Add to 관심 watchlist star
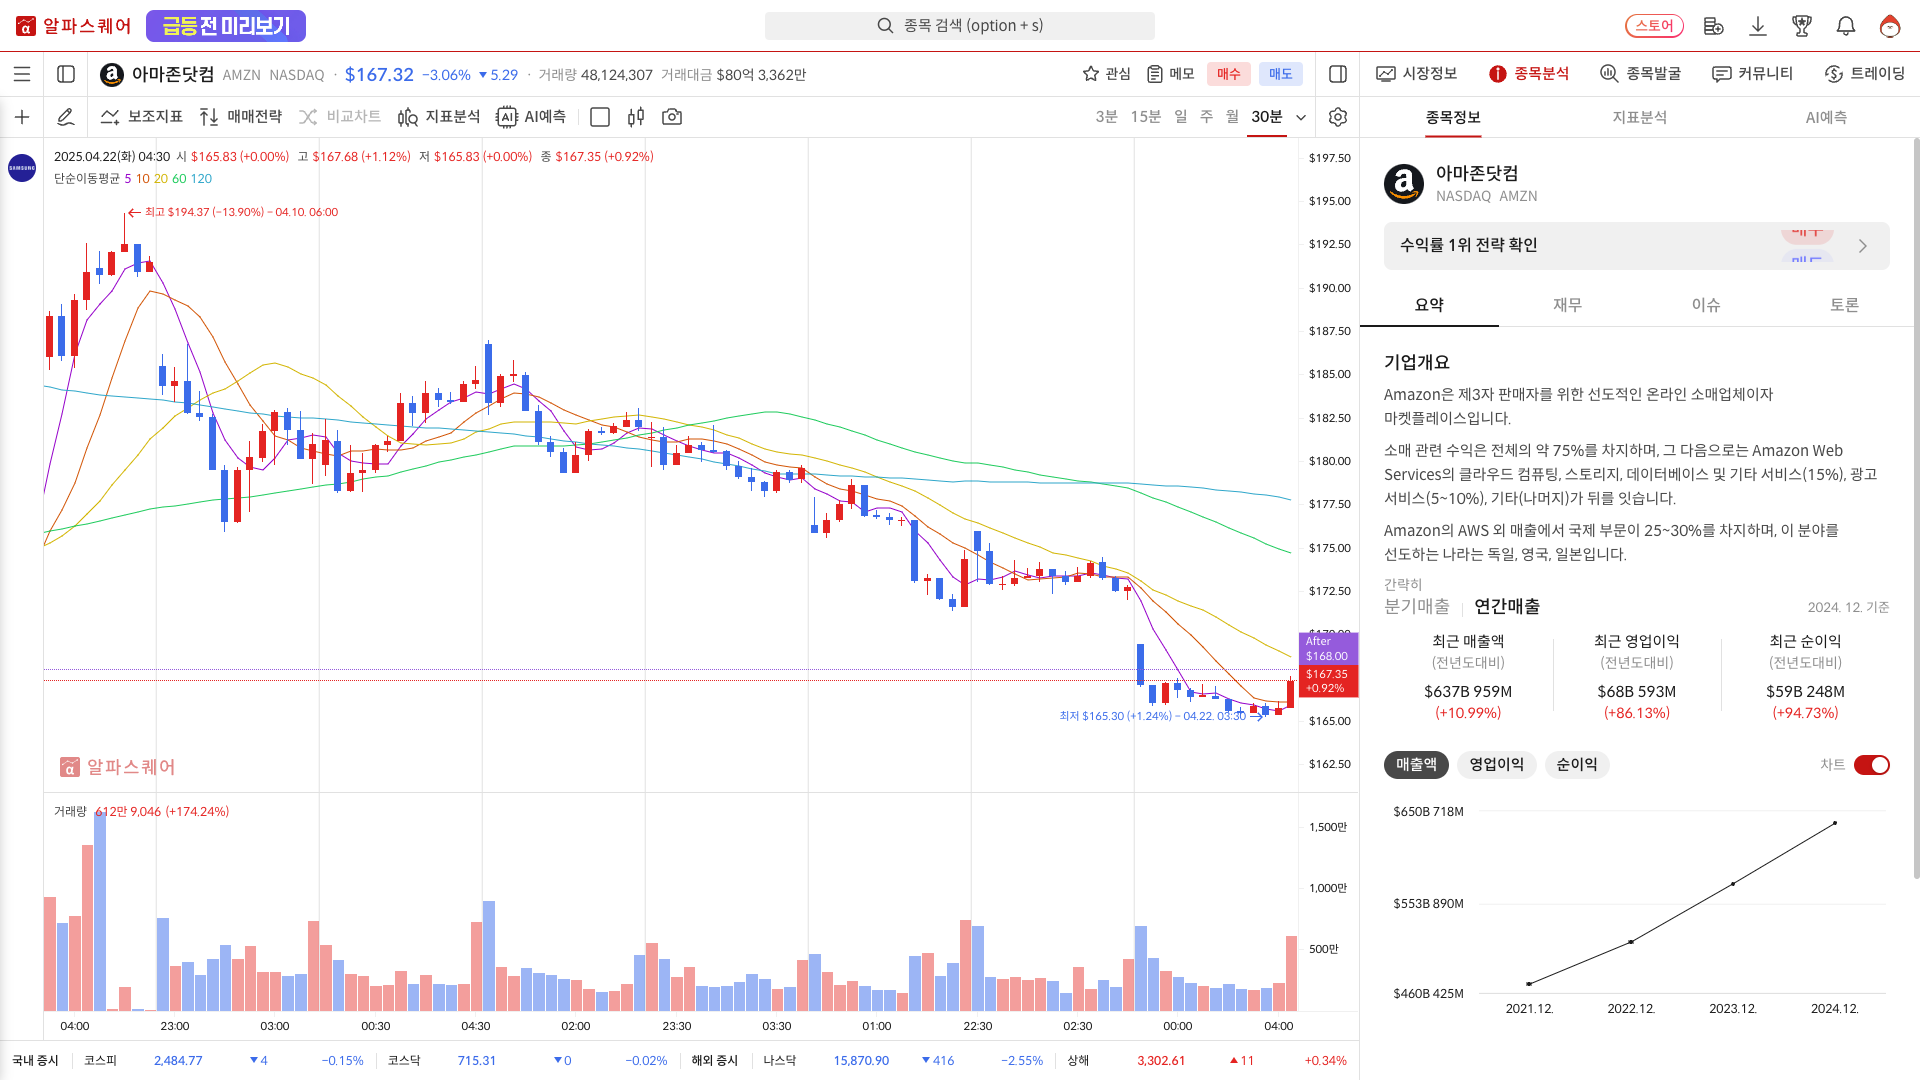This screenshot has height=1080, width=1920. click(1107, 74)
